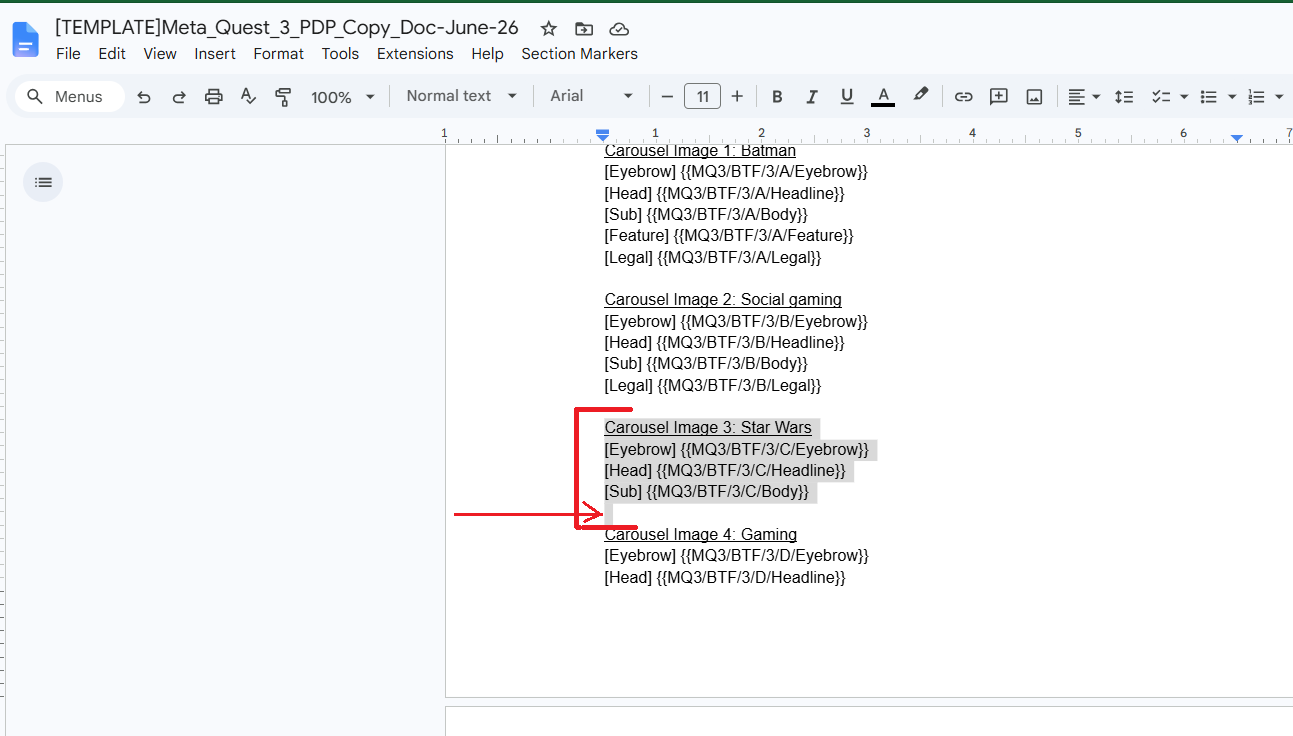Insert a numbered list
The height and width of the screenshot is (736, 1293).
click(1256, 97)
